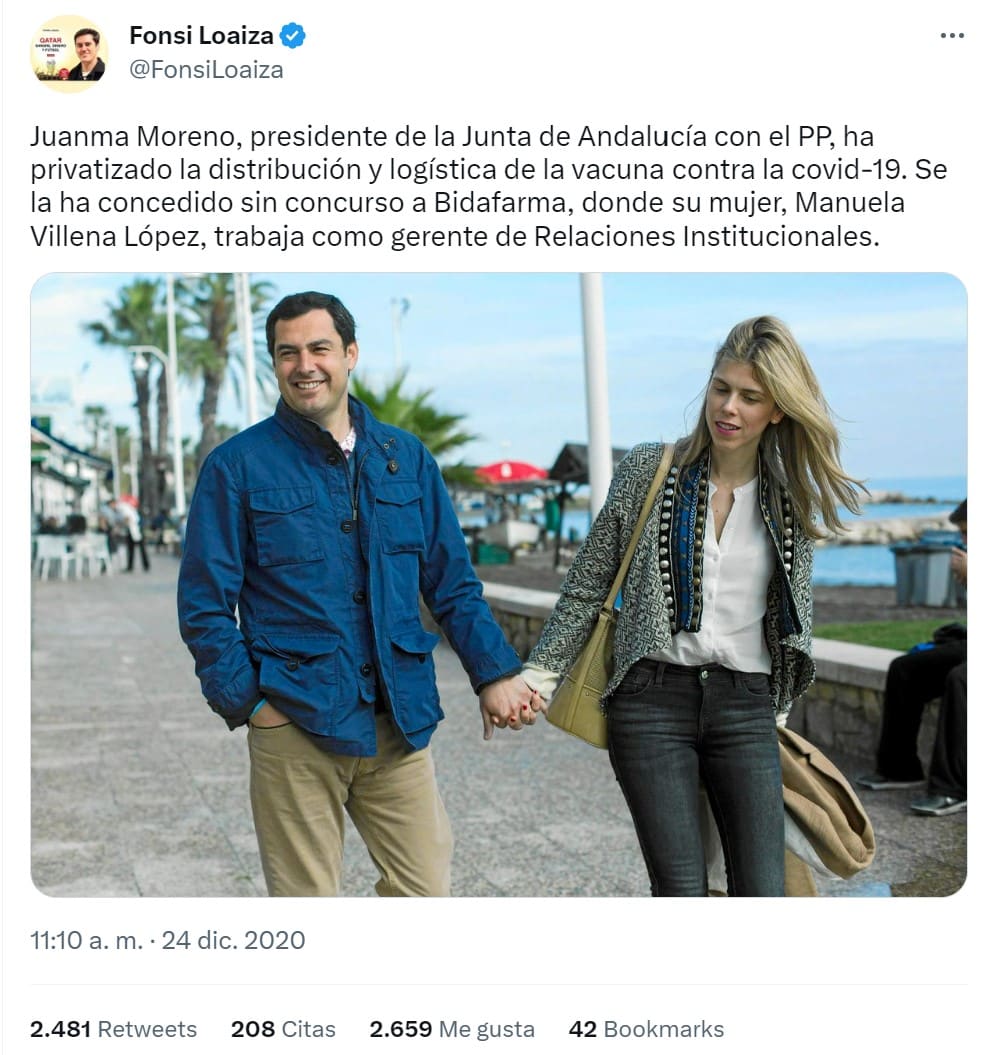This screenshot has width=995, height=1055.
Task: Click the 42 Bookmarks count
Action: [x=647, y=1029]
